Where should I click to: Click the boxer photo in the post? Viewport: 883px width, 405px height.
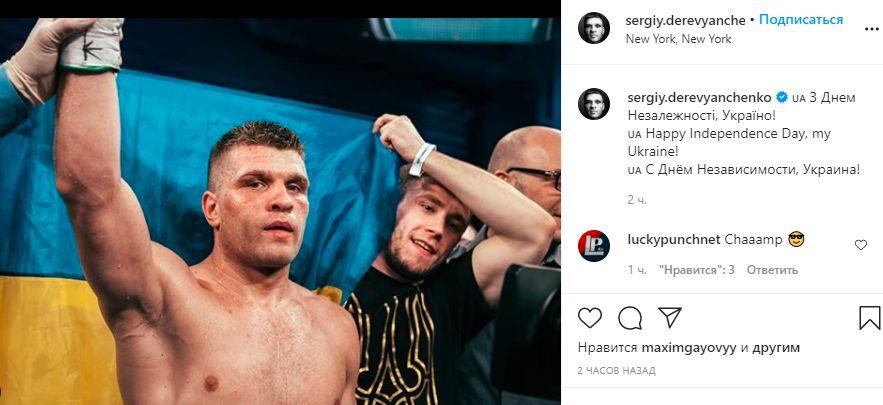280,211
